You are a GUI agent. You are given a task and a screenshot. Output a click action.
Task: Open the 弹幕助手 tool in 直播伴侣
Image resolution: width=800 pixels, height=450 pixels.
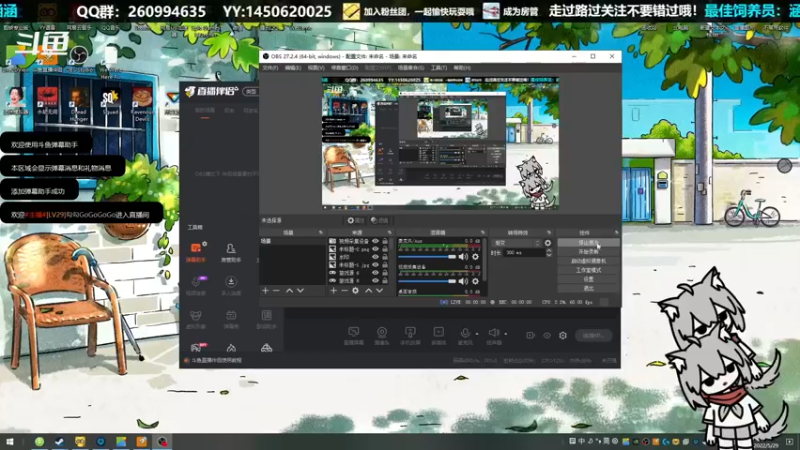click(196, 252)
